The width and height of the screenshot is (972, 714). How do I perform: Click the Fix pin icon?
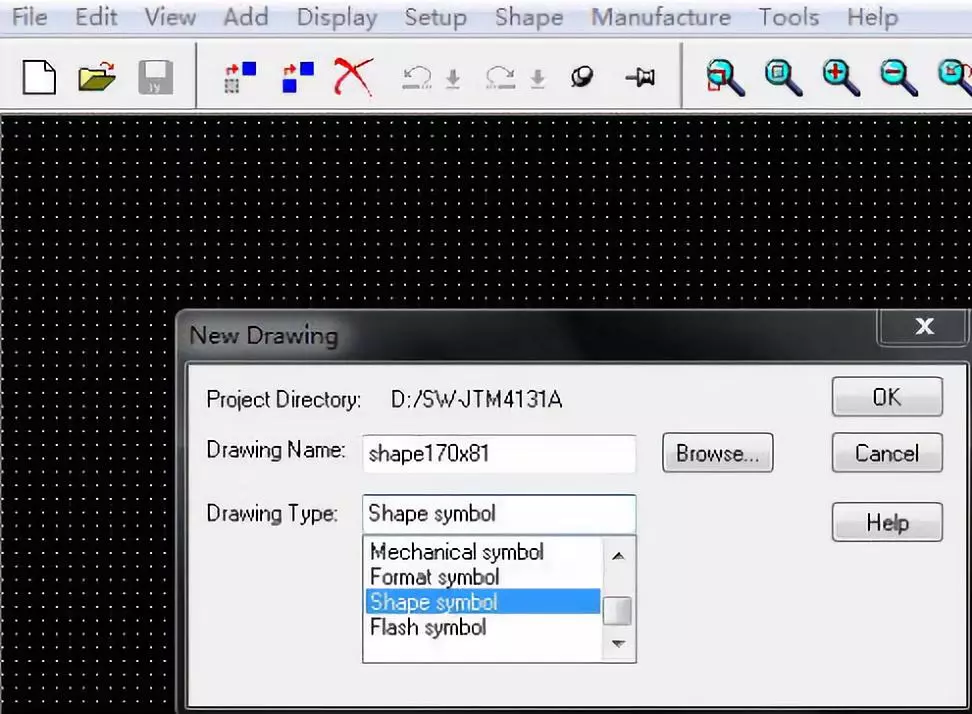click(x=640, y=77)
